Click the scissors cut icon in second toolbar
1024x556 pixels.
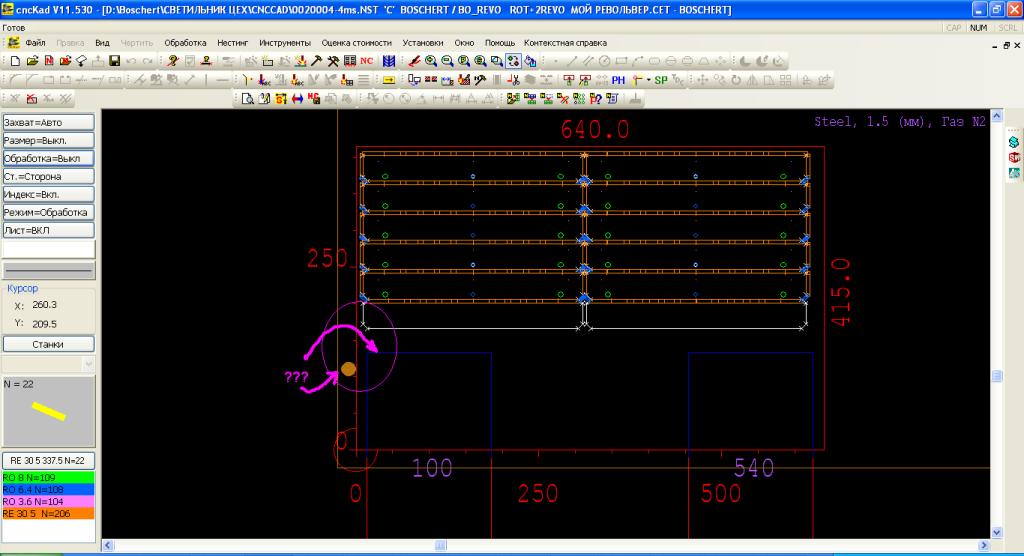tap(513, 80)
